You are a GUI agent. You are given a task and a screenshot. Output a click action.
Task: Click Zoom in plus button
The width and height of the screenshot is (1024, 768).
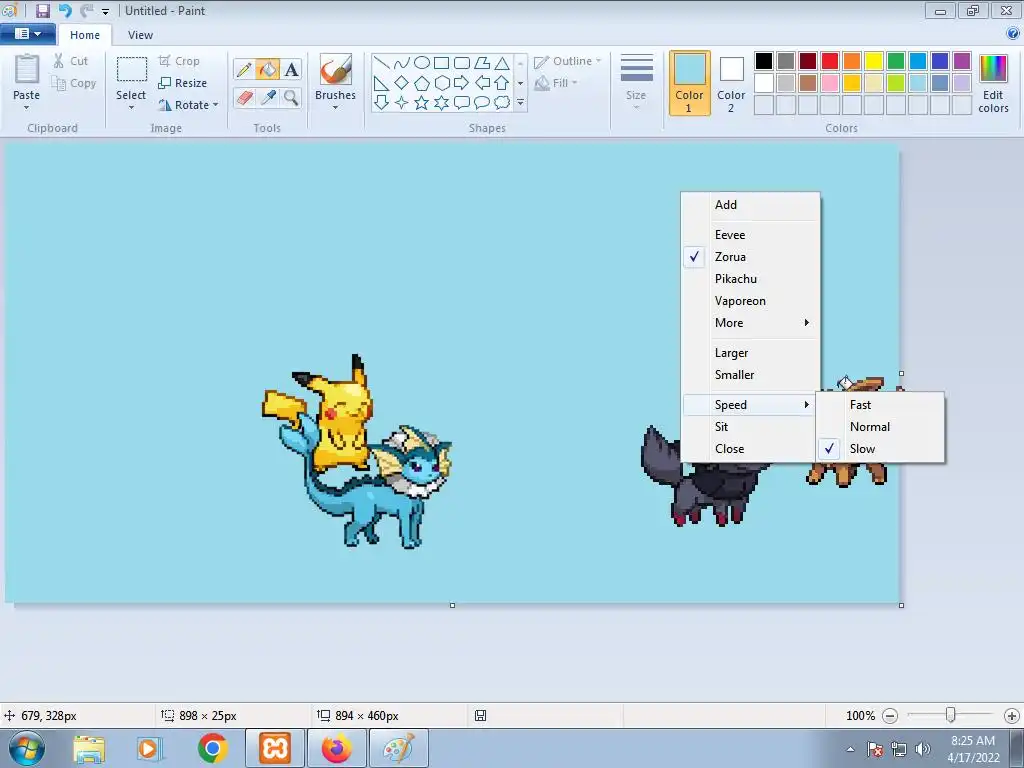(x=1012, y=716)
